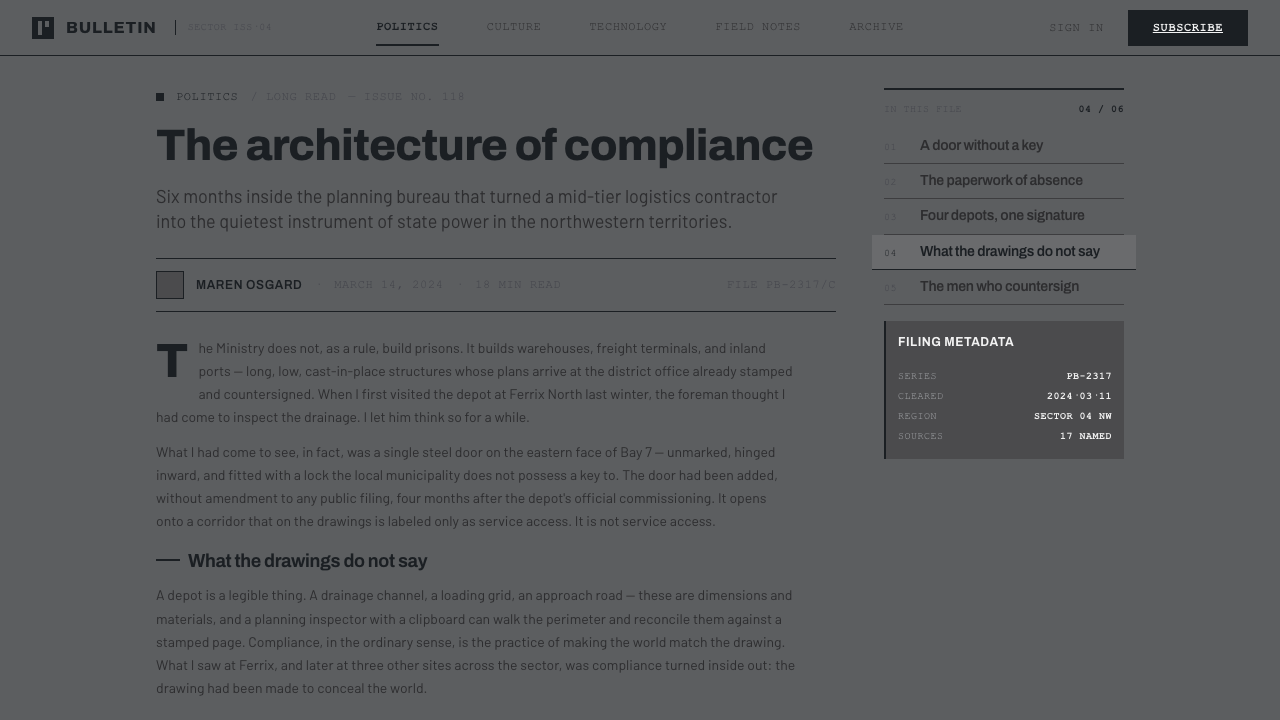Click the article title headline
1280x720 pixels.
[484, 146]
